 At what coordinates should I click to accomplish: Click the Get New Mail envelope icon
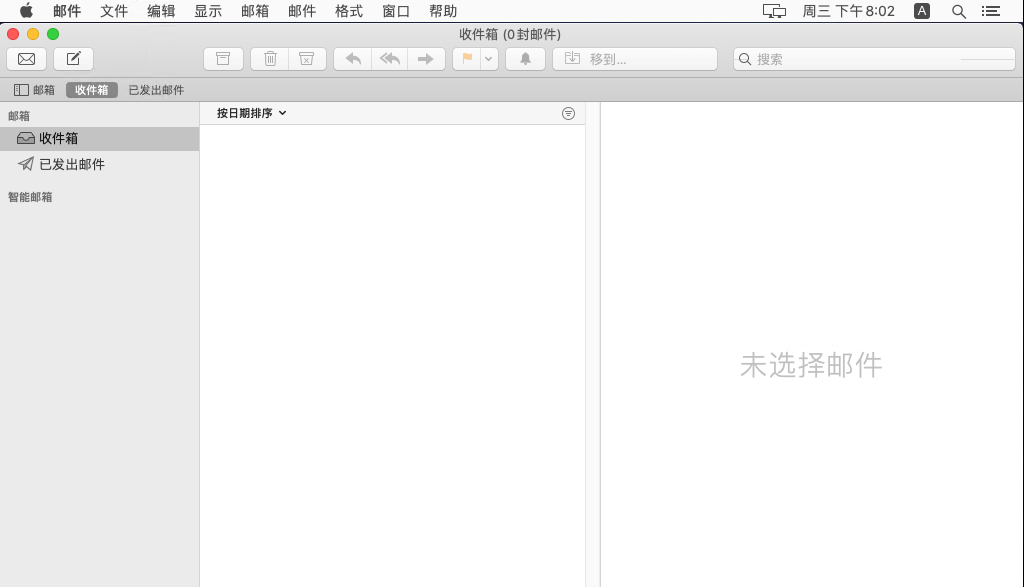coord(26,59)
